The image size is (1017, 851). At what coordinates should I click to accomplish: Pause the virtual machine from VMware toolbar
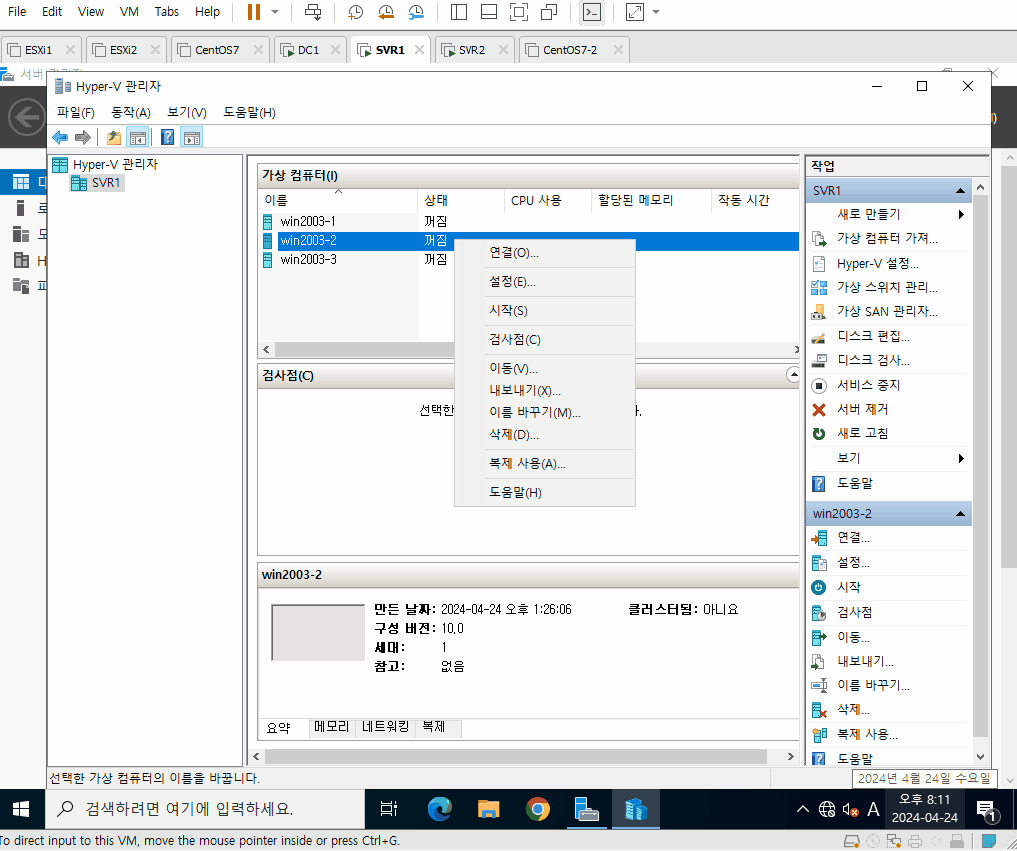(x=254, y=12)
